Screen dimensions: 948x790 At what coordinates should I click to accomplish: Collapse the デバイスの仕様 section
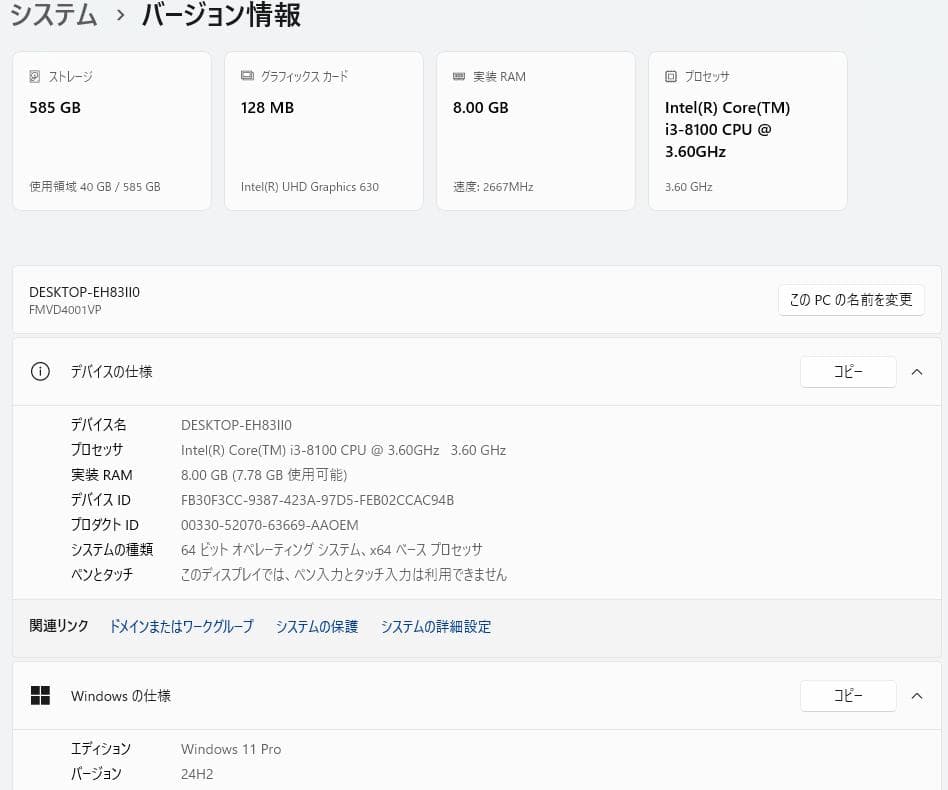pos(917,371)
